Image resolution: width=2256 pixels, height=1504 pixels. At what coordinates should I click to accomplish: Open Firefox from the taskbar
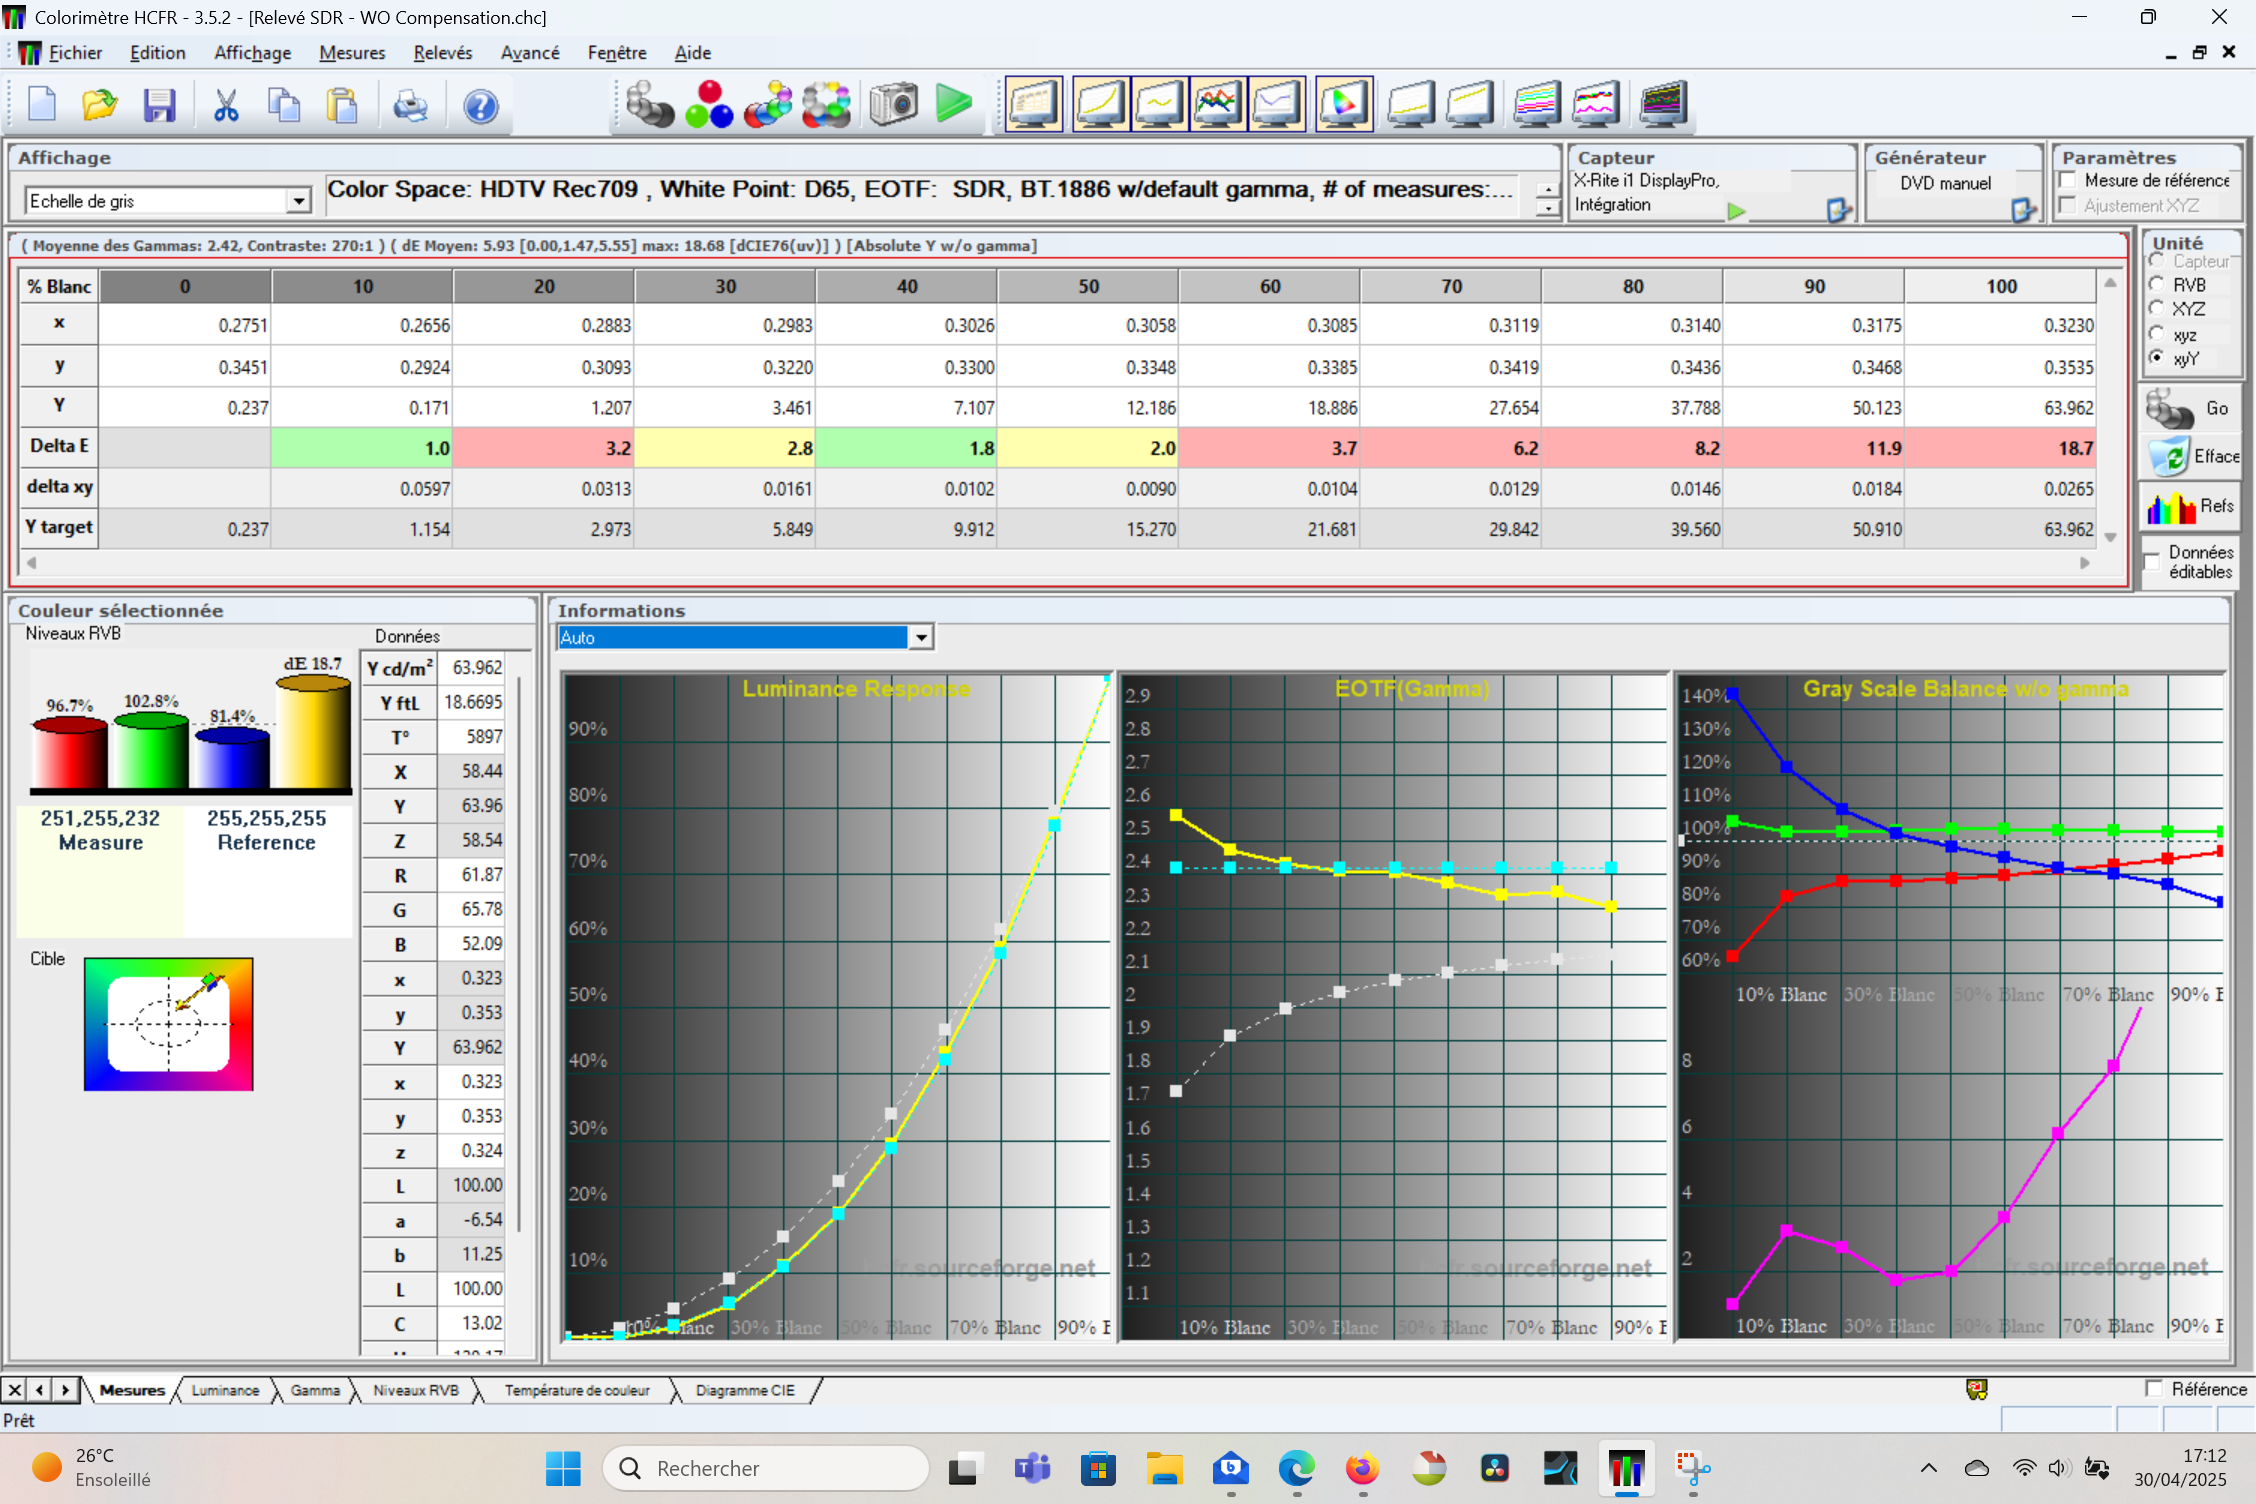[x=1362, y=1468]
